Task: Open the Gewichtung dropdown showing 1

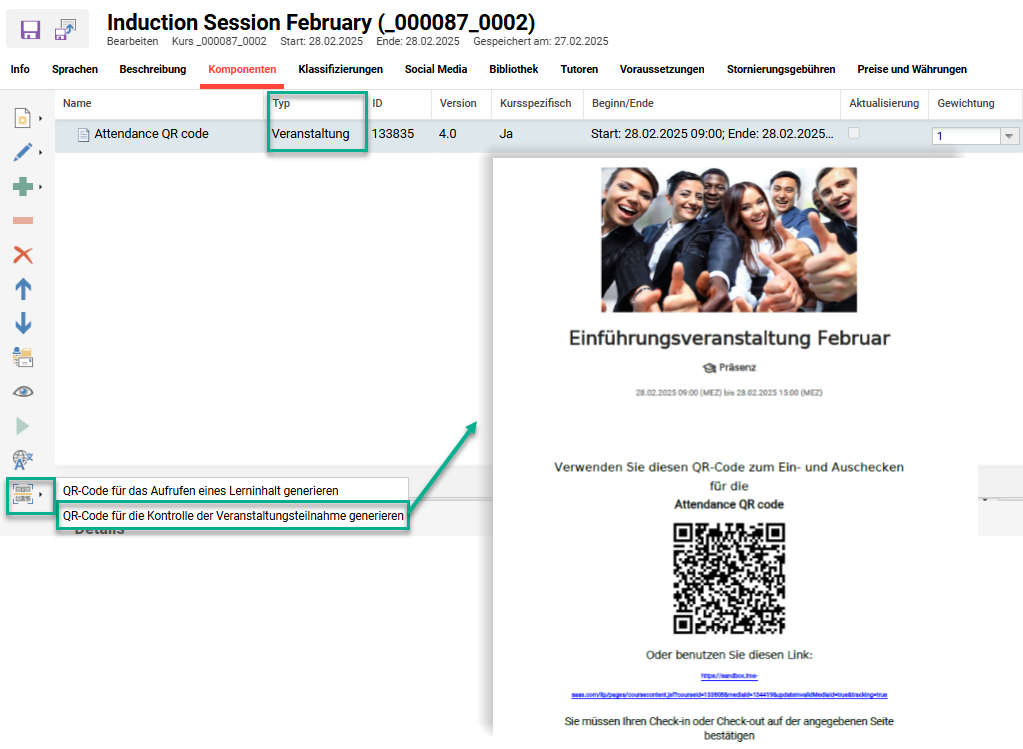Action: pyautogui.click(x=1009, y=136)
